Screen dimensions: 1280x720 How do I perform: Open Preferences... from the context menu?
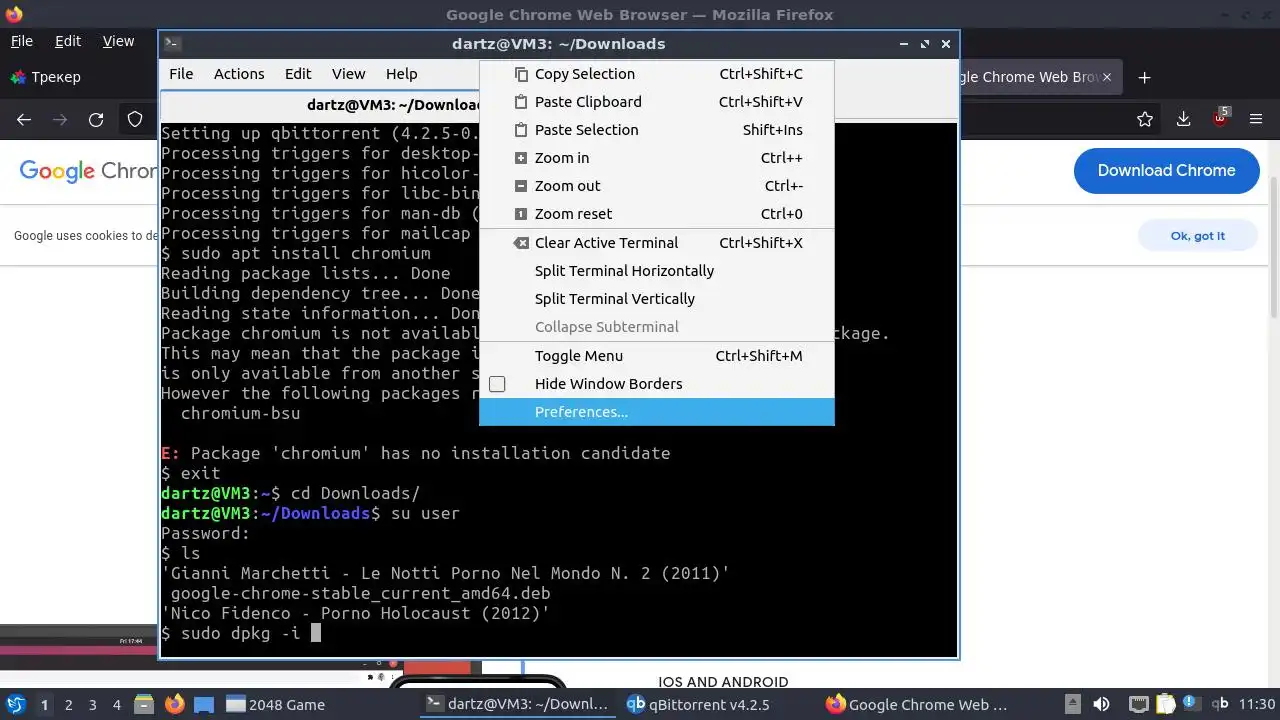(x=656, y=412)
